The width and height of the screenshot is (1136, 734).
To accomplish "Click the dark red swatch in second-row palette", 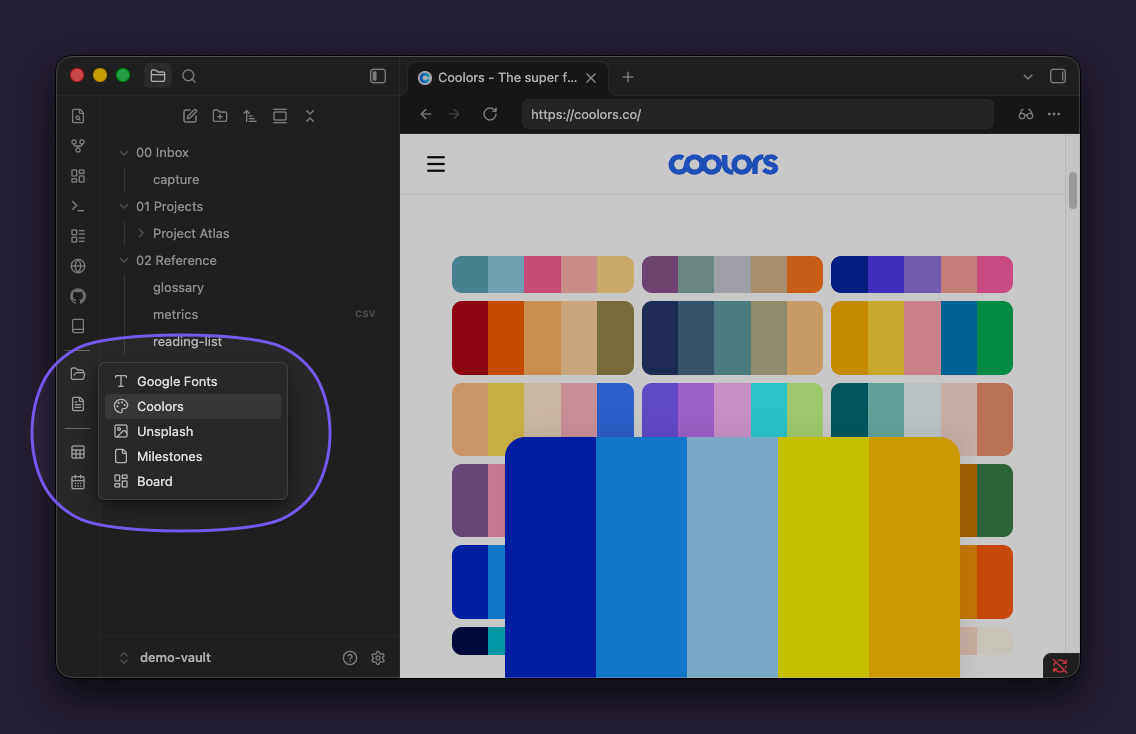I will coord(470,338).
